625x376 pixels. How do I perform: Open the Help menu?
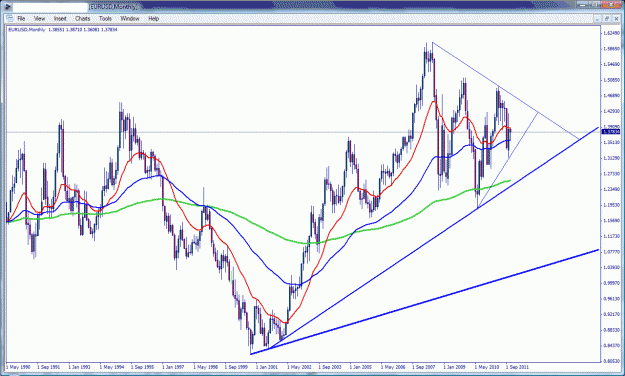pos(153,18)
